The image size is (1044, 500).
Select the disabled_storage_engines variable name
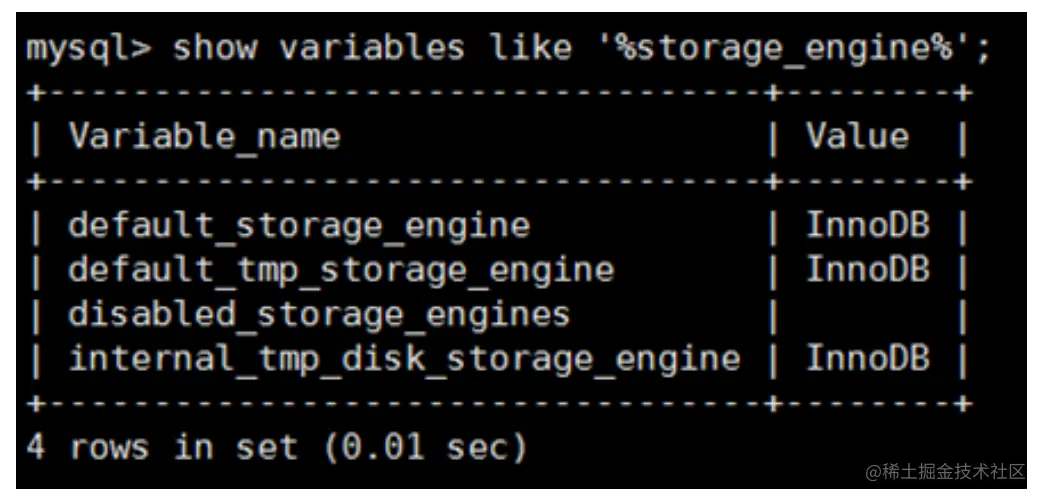(x=318, y=314)
